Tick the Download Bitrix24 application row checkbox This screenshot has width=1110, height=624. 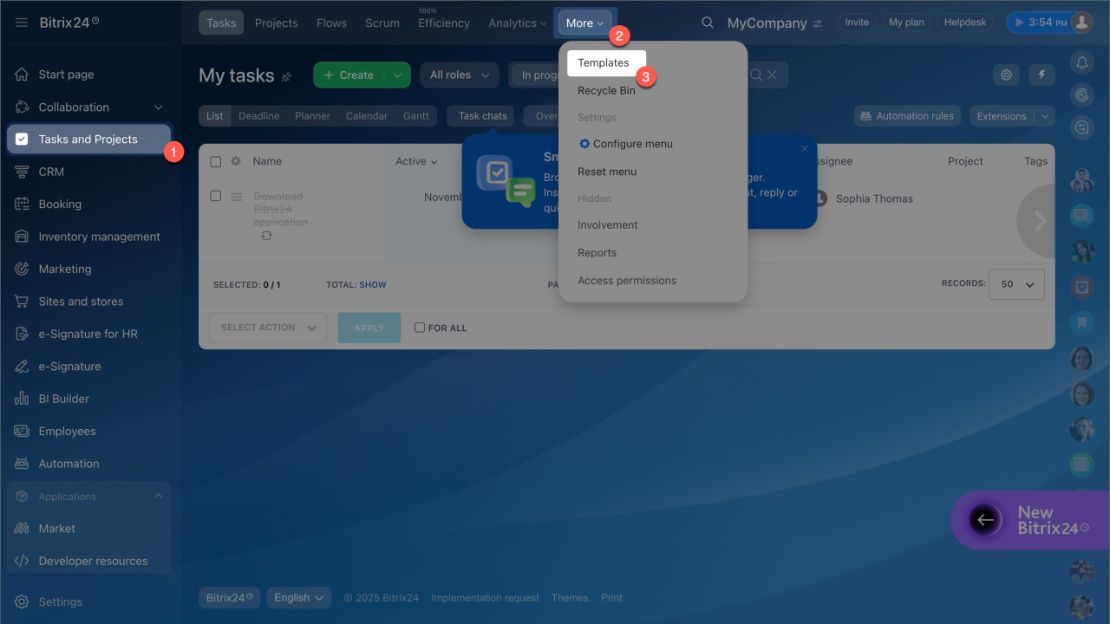click(215, 195)
